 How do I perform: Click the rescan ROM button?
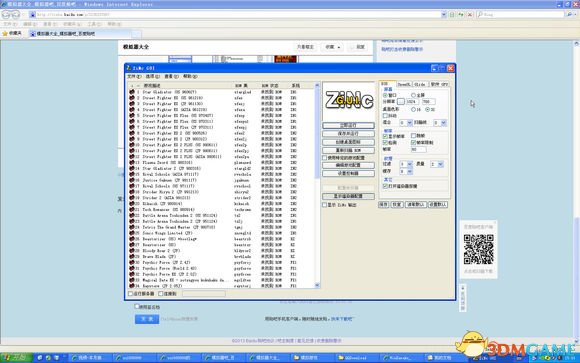(348, 151)
